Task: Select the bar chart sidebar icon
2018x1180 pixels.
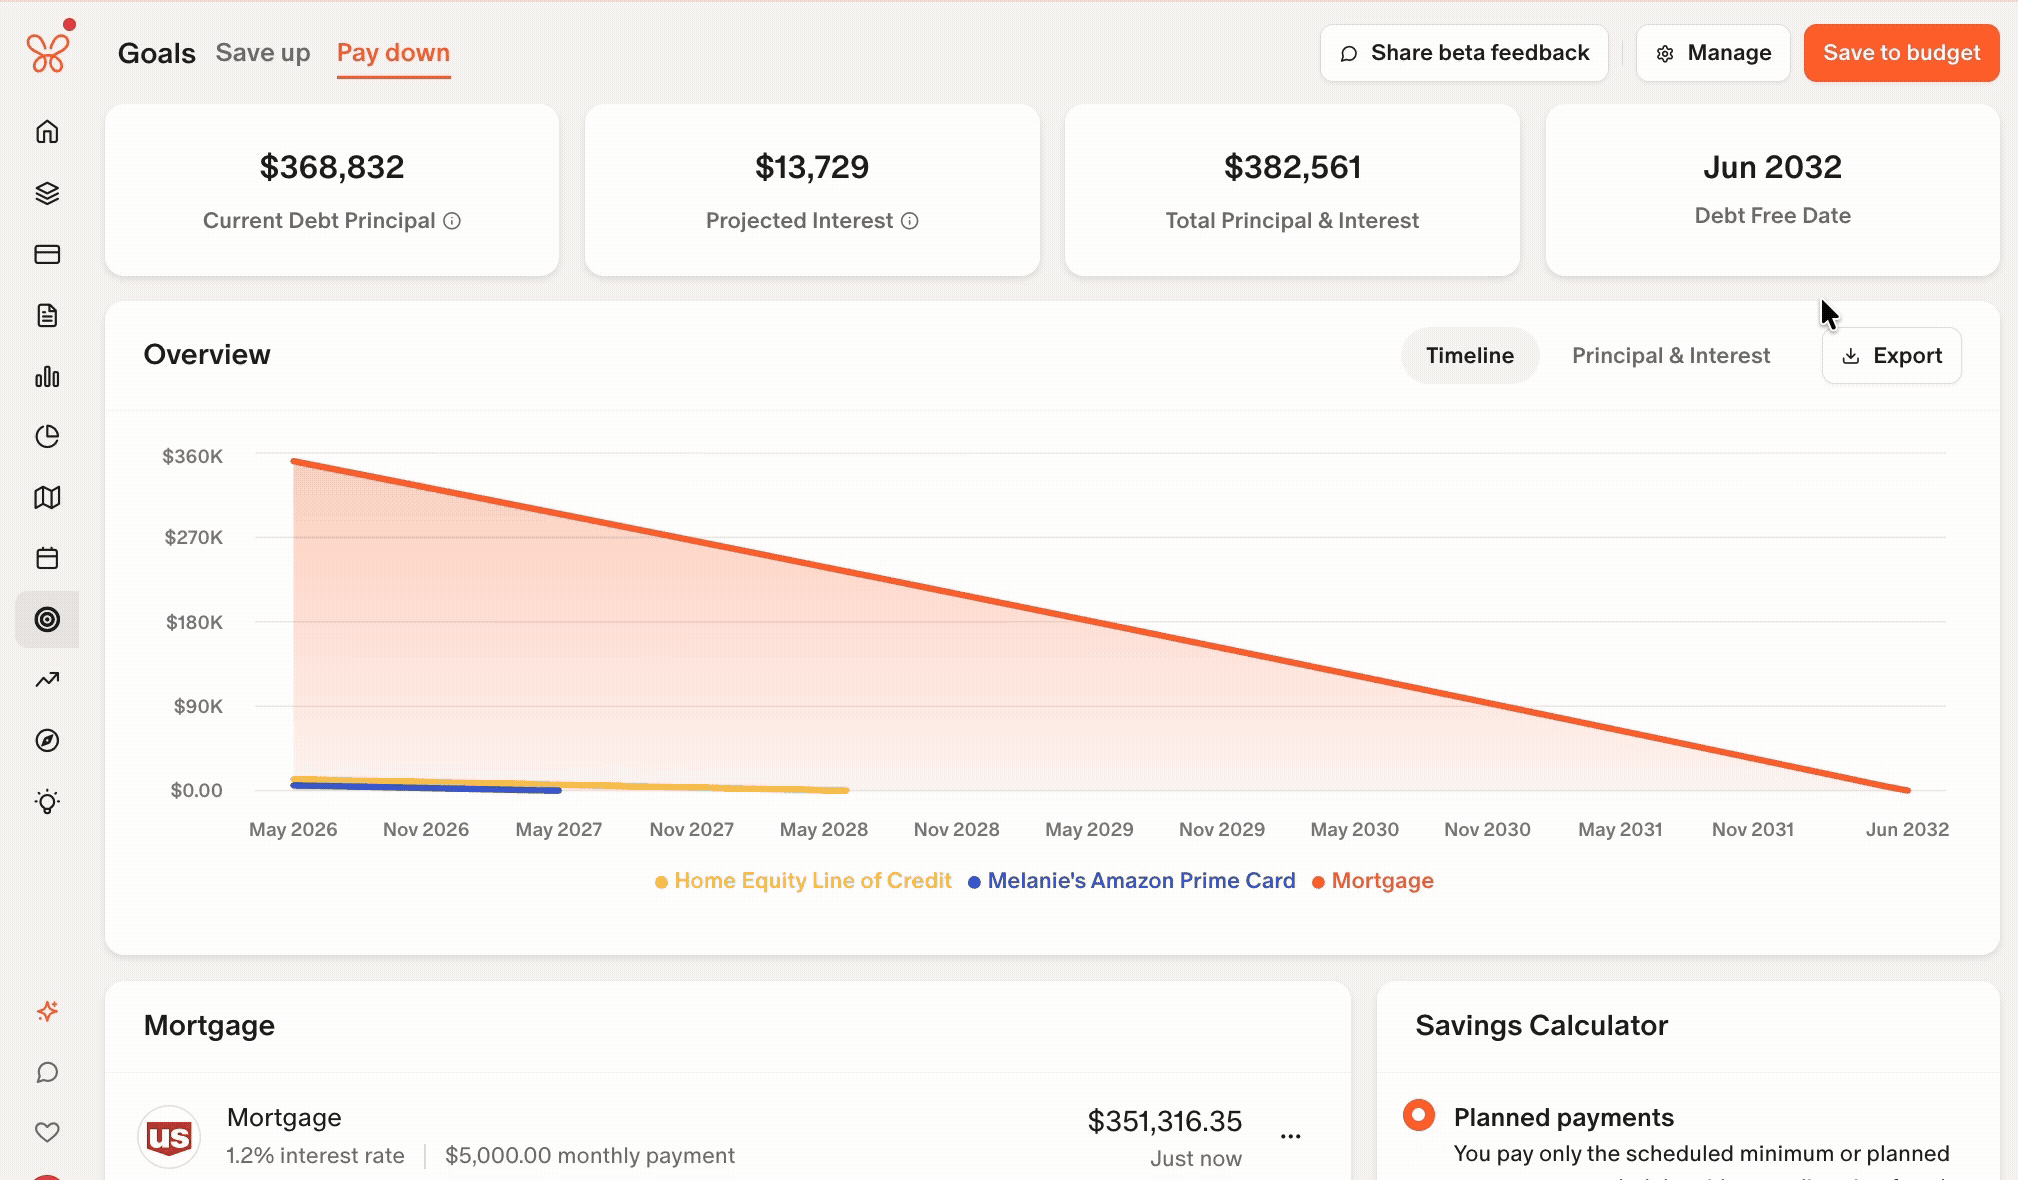Action: tap(47, 376)
